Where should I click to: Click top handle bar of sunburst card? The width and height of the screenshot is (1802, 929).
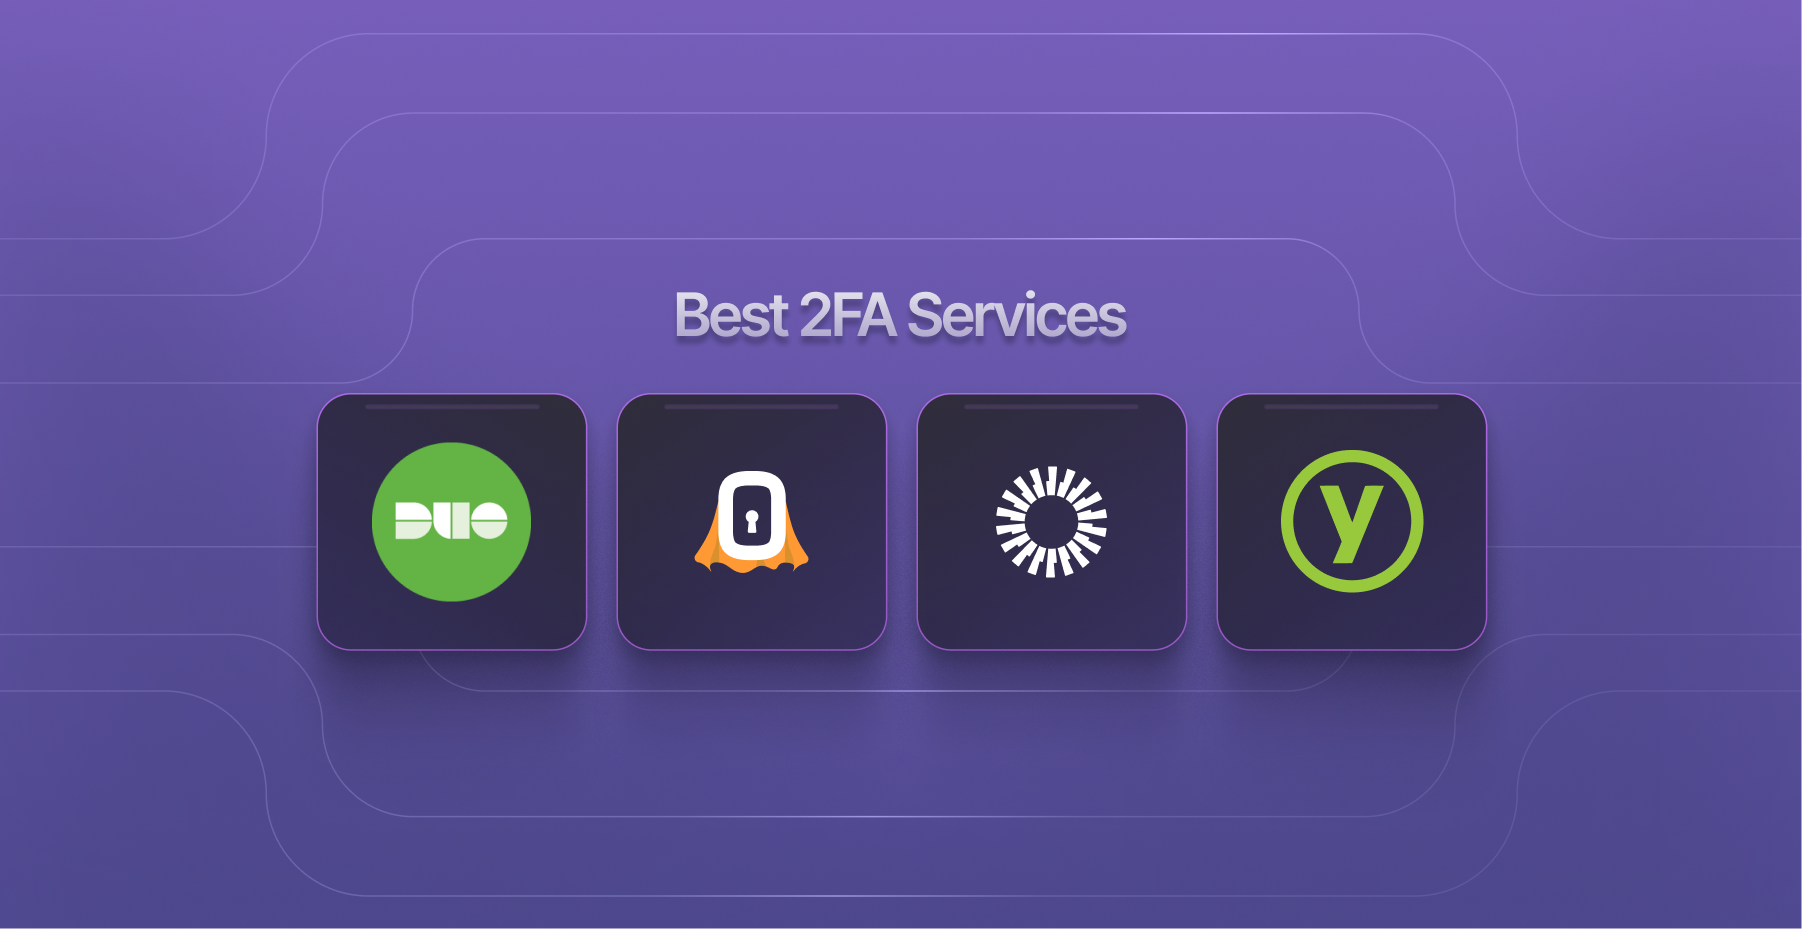click(1052, 407)
